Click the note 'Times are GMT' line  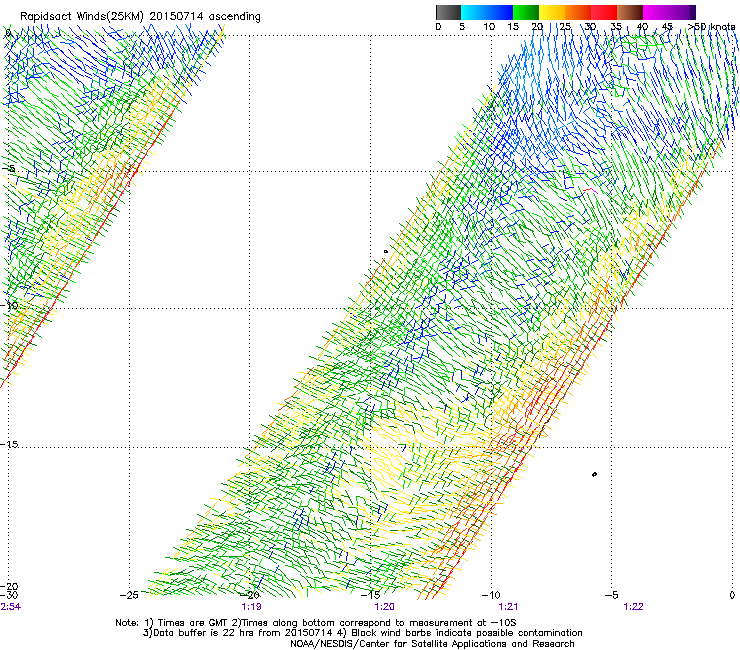[315, 623]
